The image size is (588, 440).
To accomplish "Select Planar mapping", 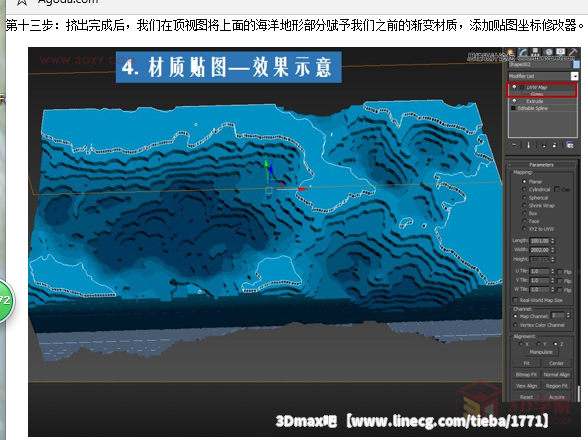I will 524,182.
